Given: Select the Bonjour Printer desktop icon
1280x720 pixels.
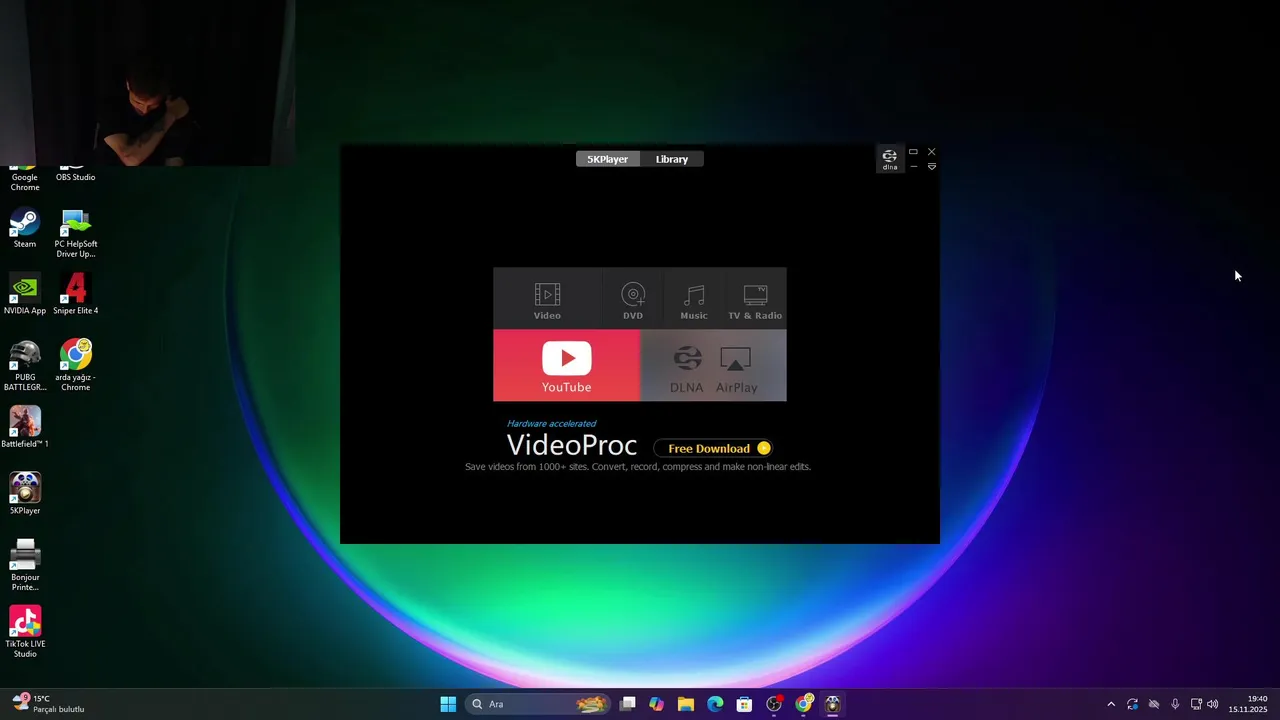Looking at the screenshot, I should [25, 566].
